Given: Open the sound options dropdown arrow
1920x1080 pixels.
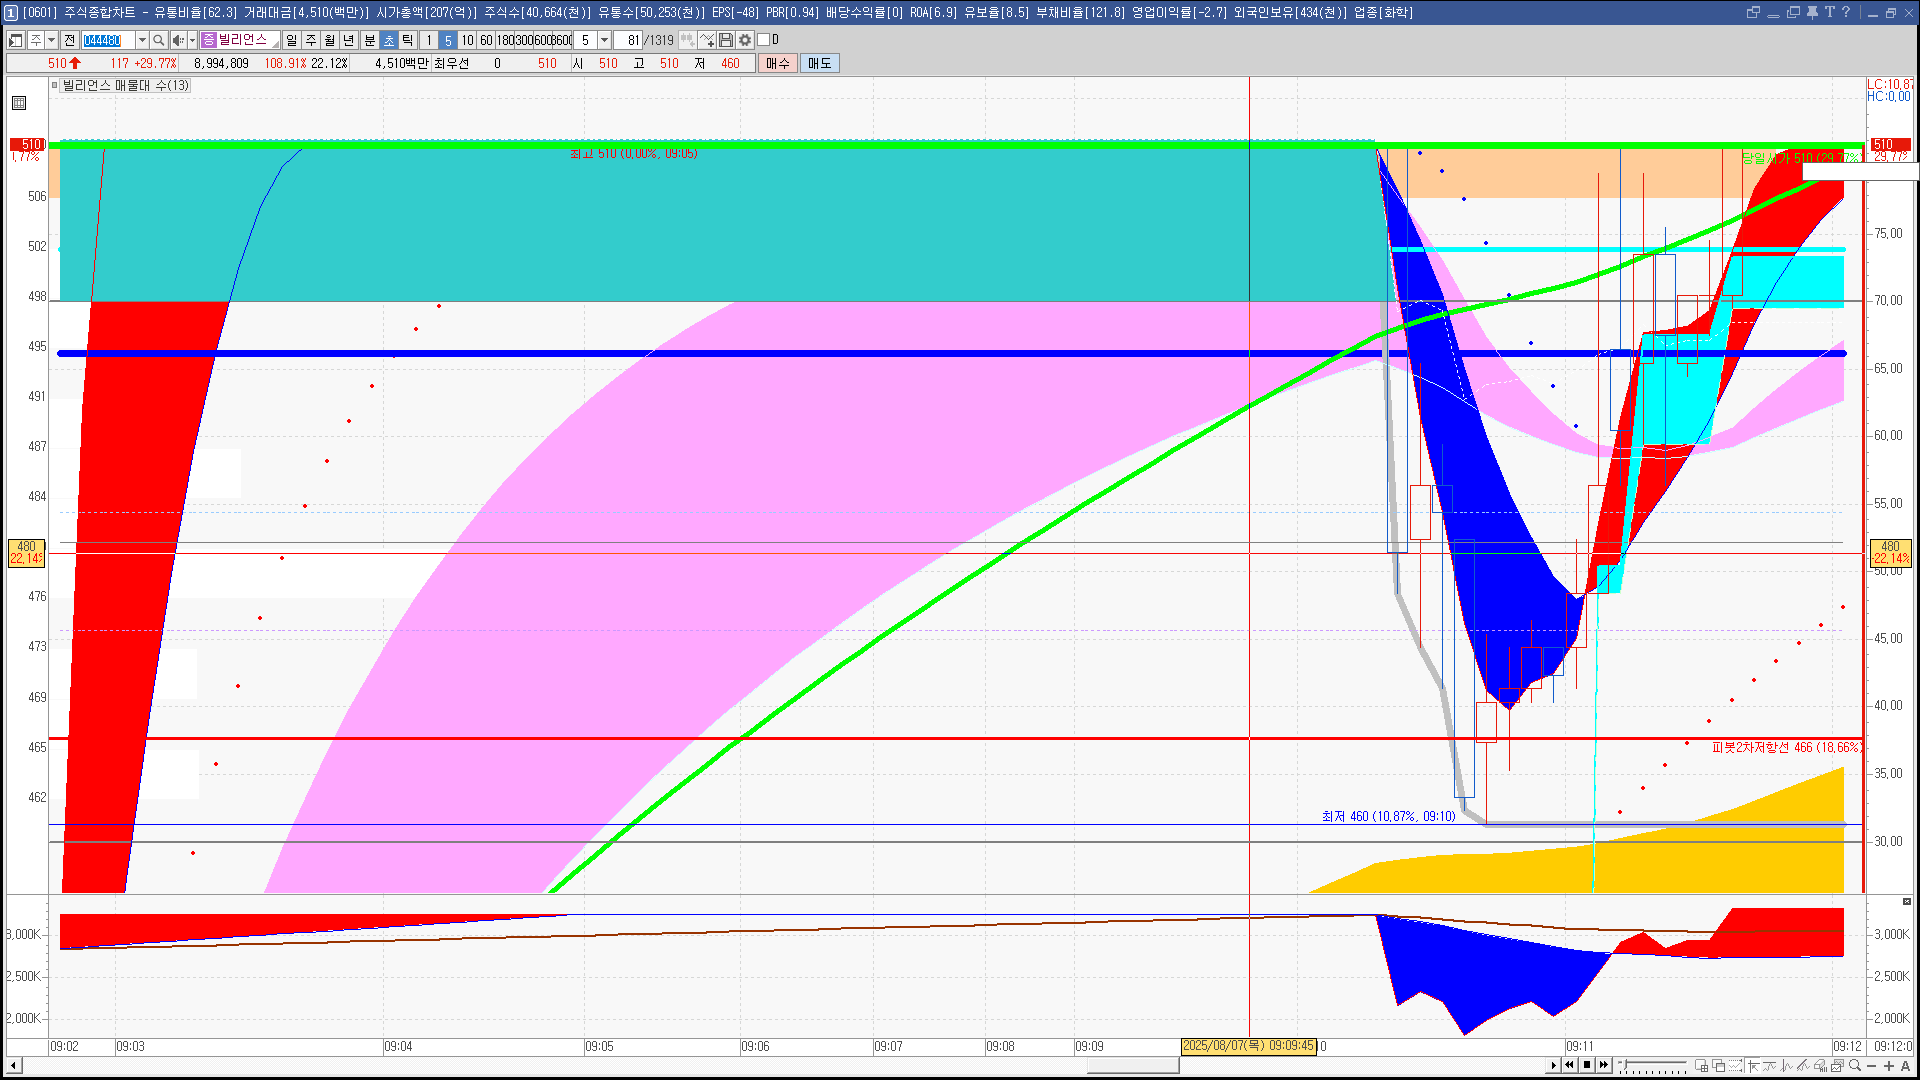Looking at the screenshot, I should click(x=192, y=40).
